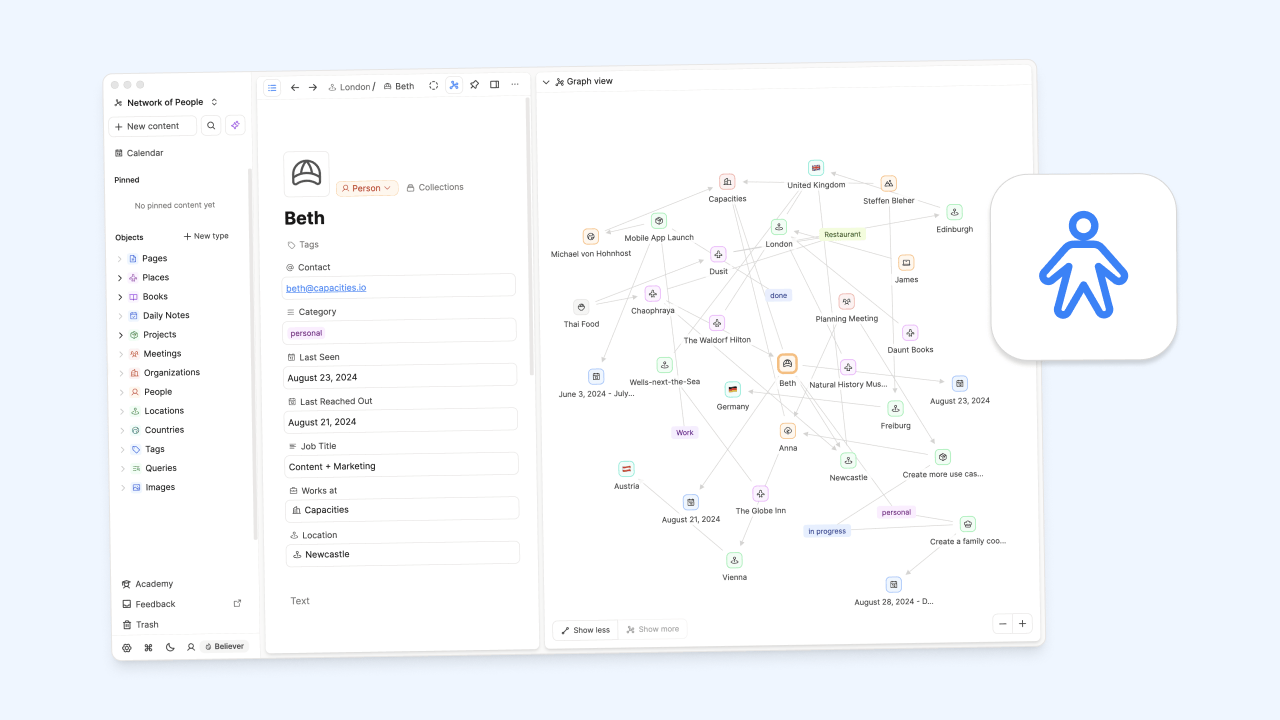This screenshot has height=720, width=1280.
Task: Open settings gear in the bottom sidebar
Action: [x=127, y=647]
